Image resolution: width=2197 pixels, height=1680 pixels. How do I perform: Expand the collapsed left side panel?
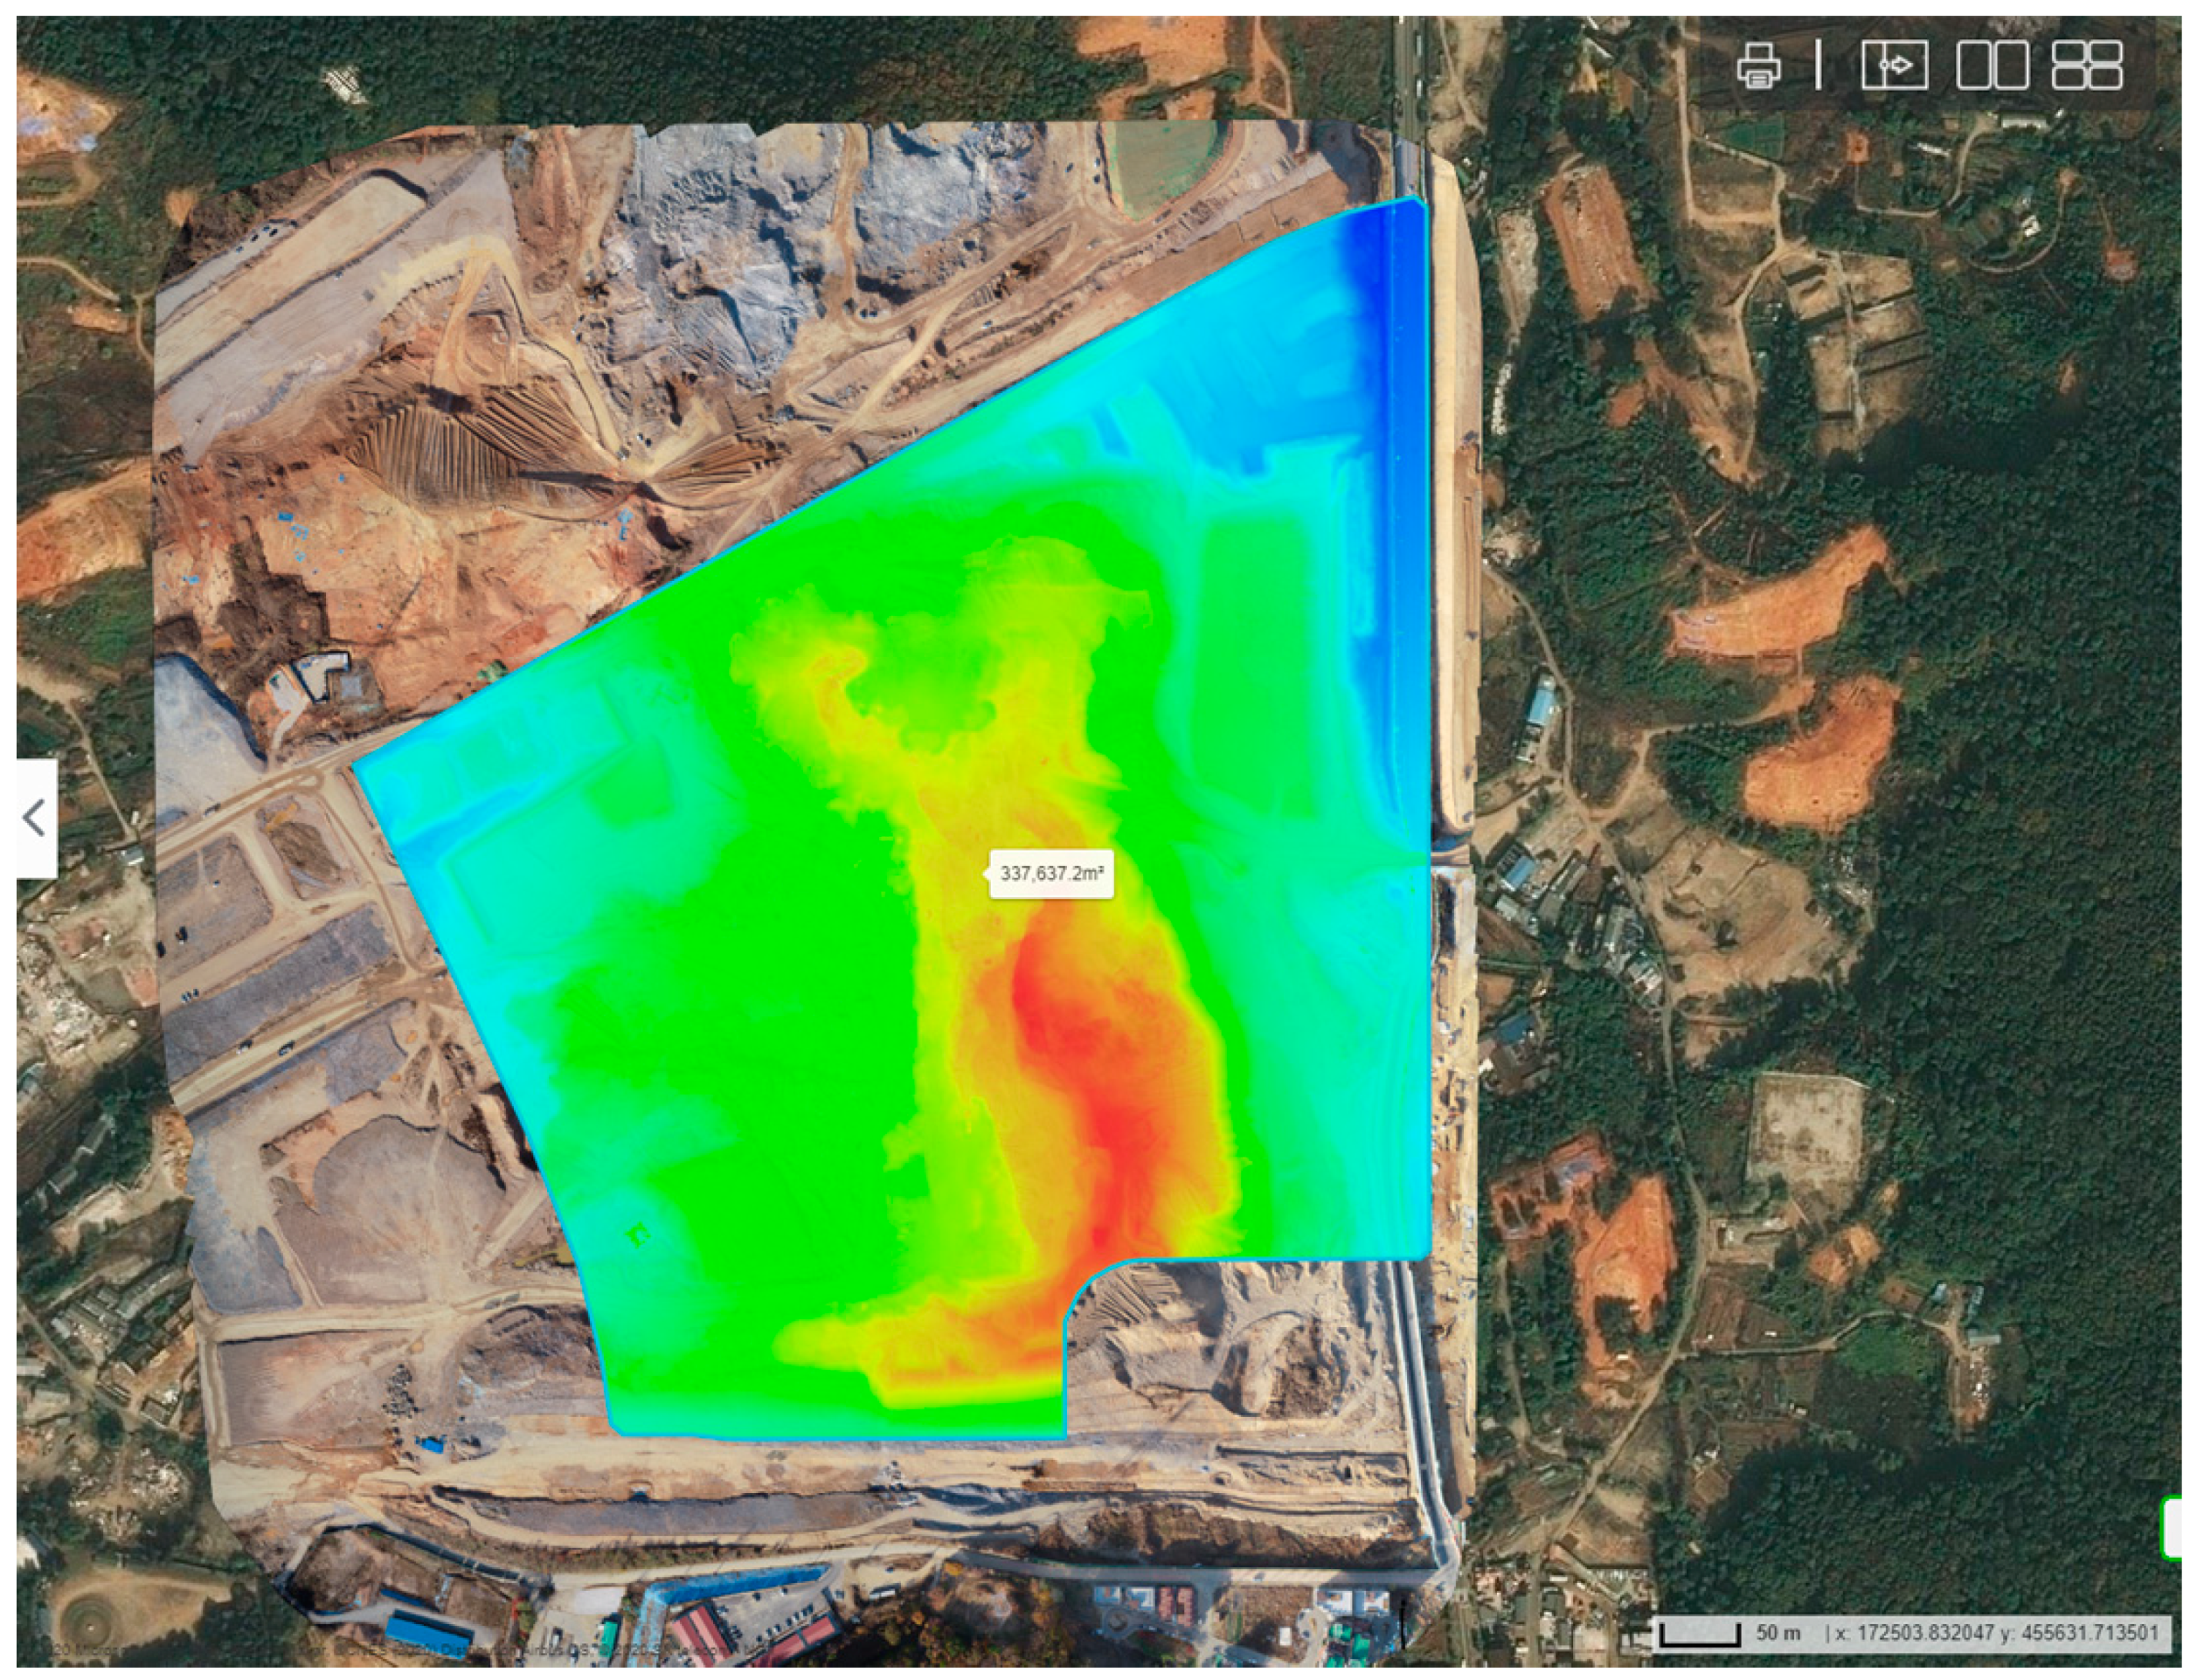(35, 818)
